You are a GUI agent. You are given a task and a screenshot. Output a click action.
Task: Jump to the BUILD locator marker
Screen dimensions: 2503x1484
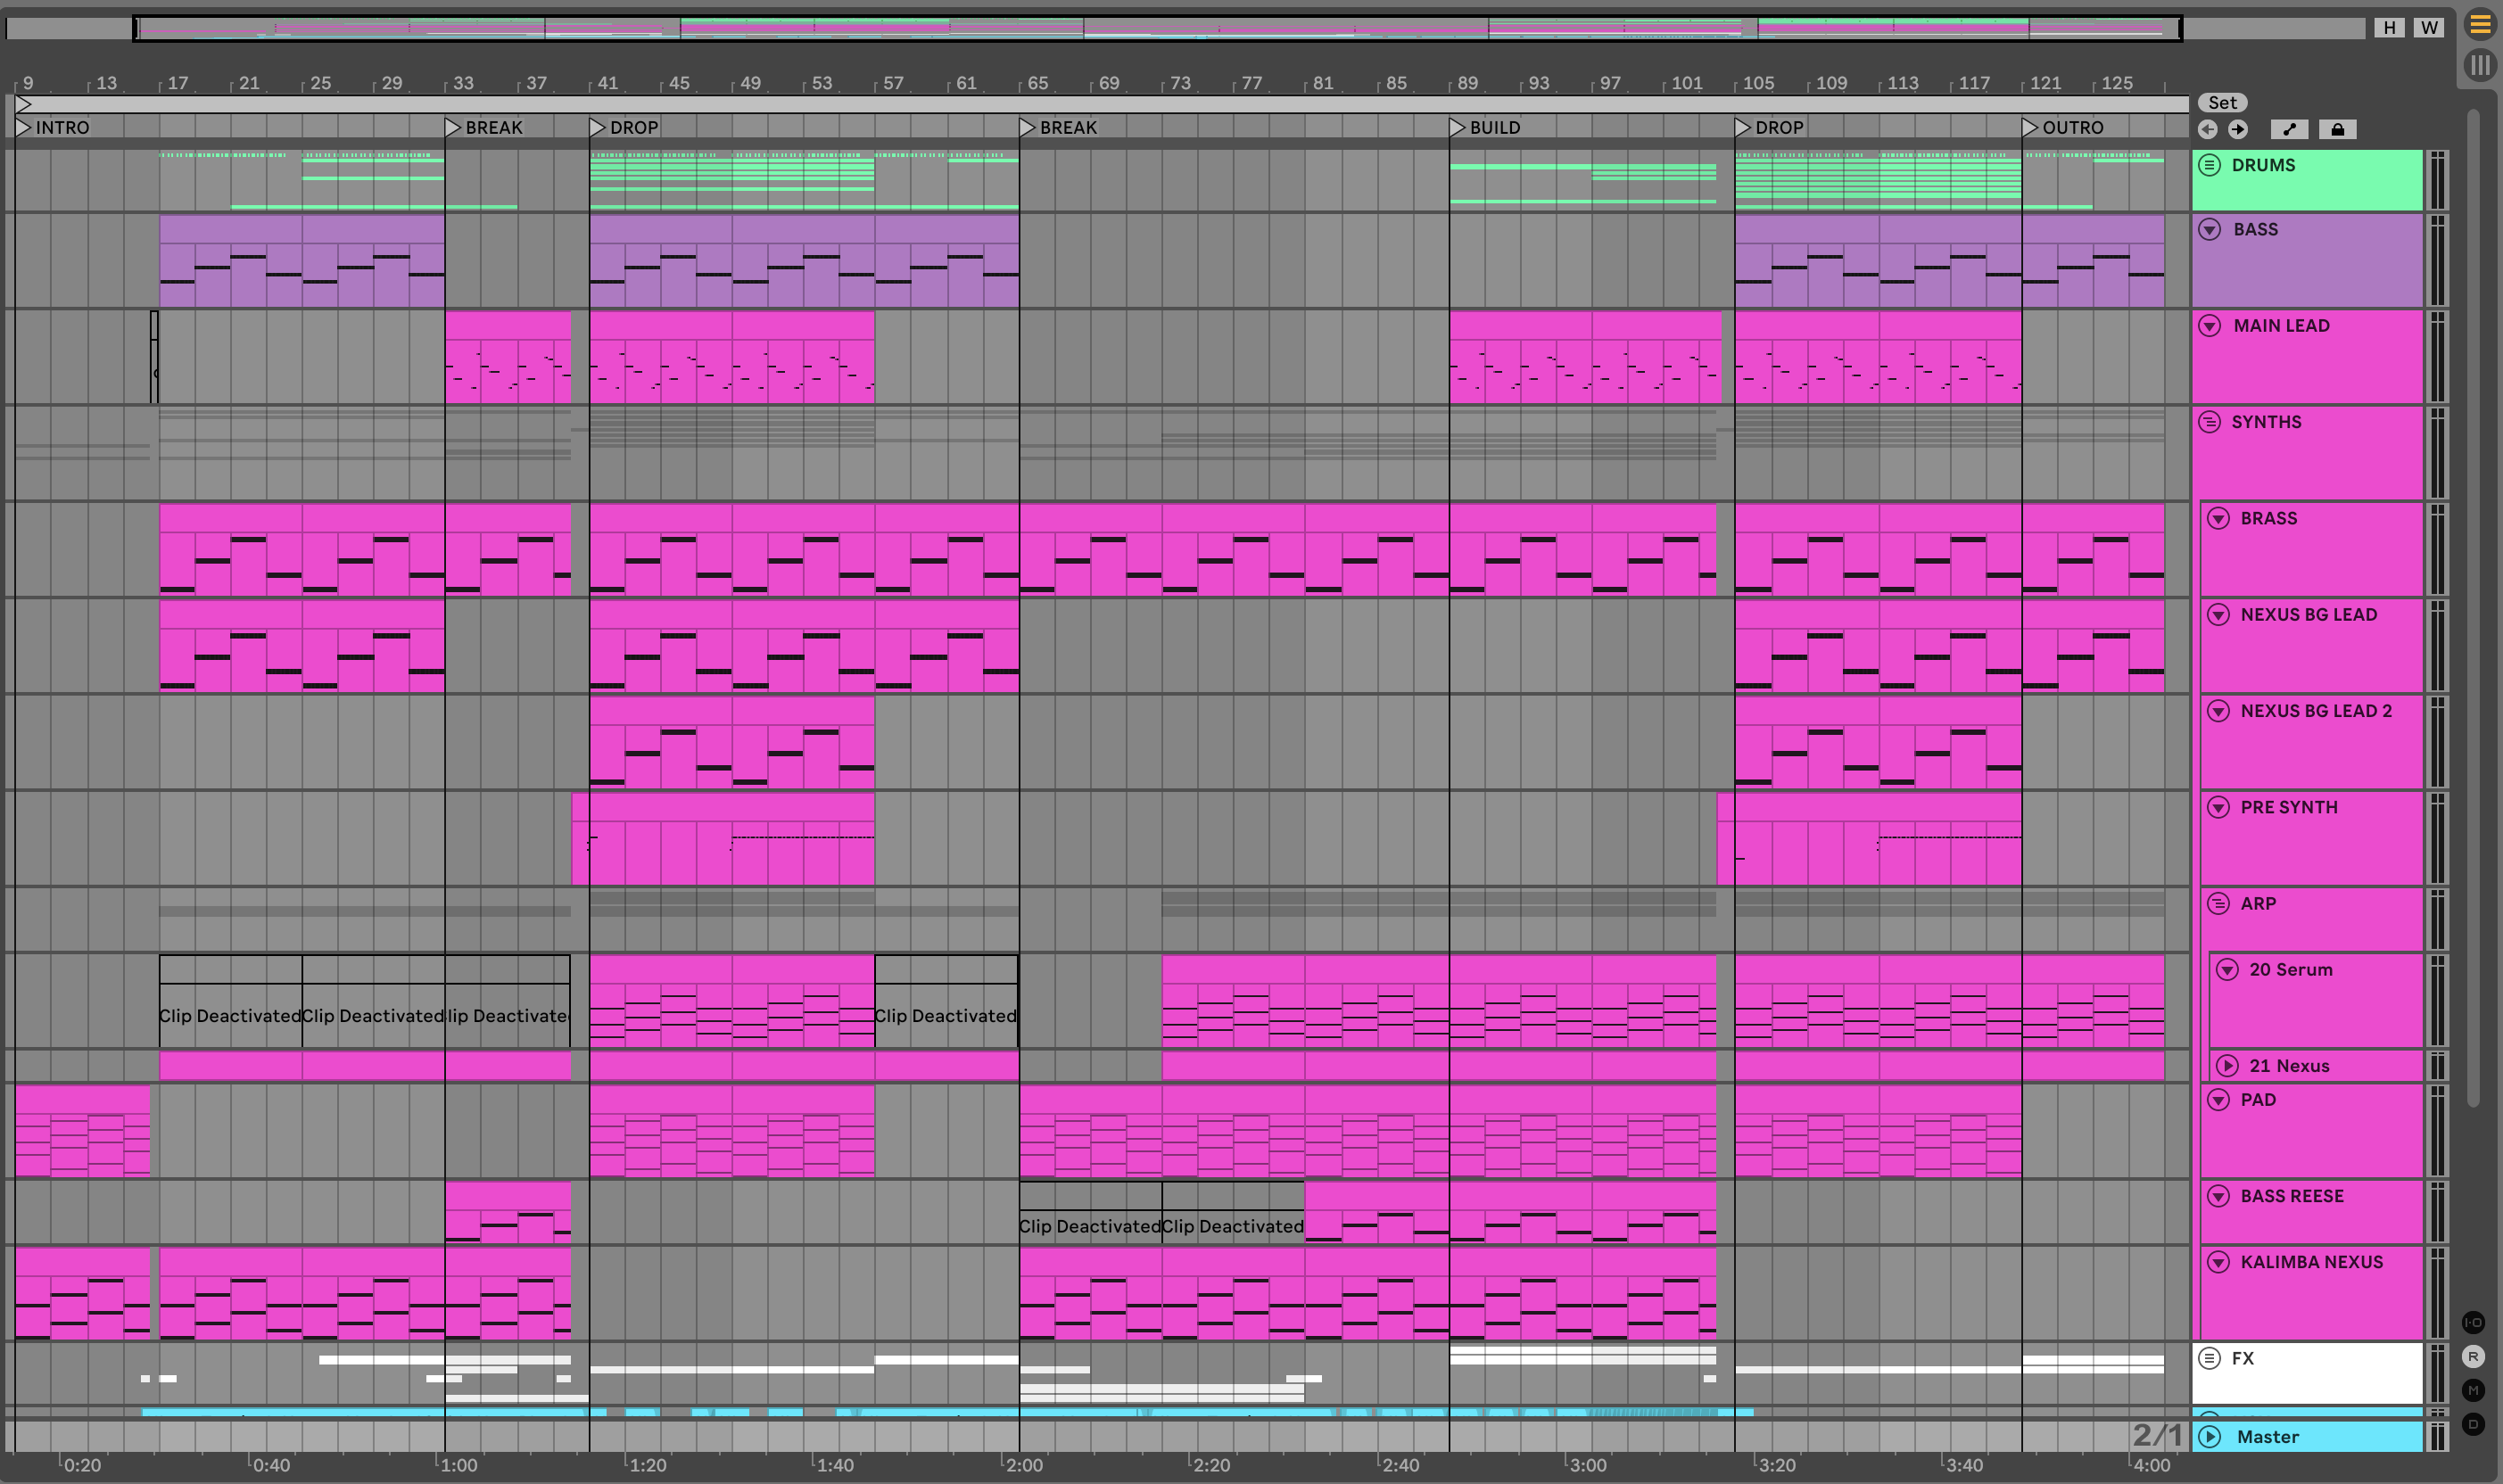(1458, 128)
